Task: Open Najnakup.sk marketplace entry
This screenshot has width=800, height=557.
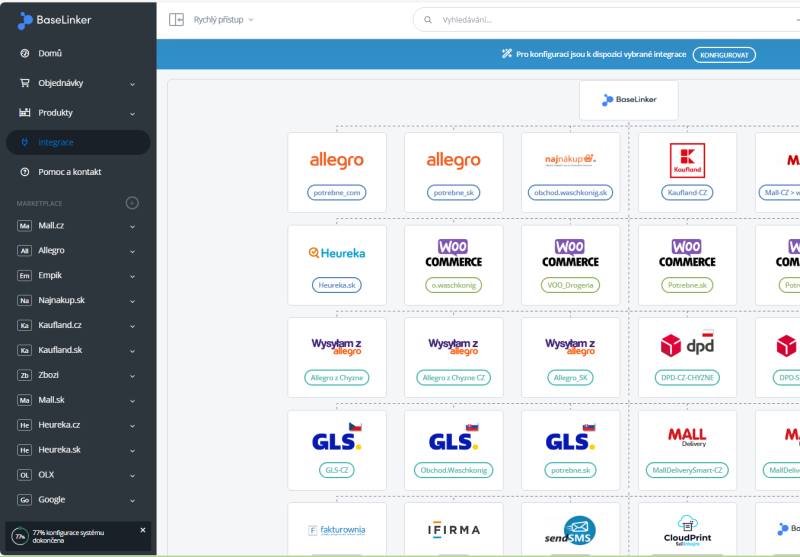Action: [x=61, y=300]
